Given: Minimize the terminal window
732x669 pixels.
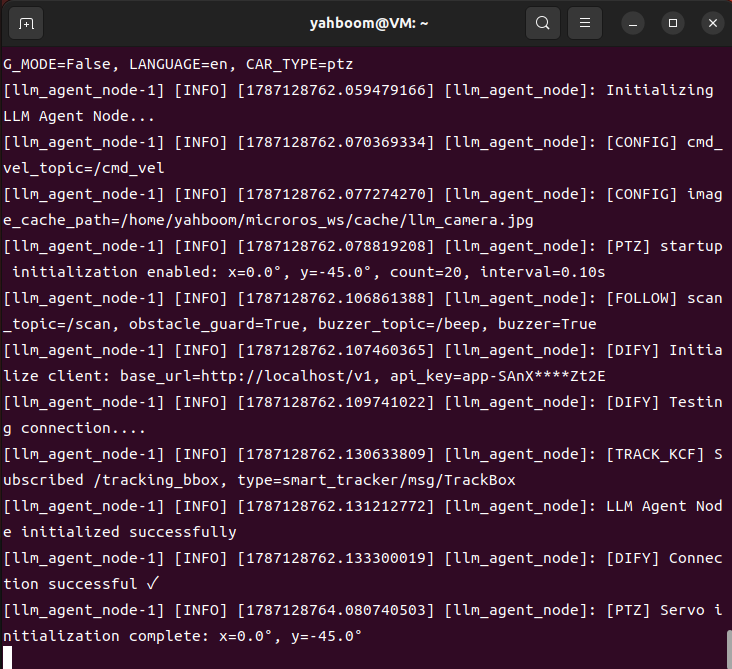Looking at the screenshot, I should click(x=633, y=23).
